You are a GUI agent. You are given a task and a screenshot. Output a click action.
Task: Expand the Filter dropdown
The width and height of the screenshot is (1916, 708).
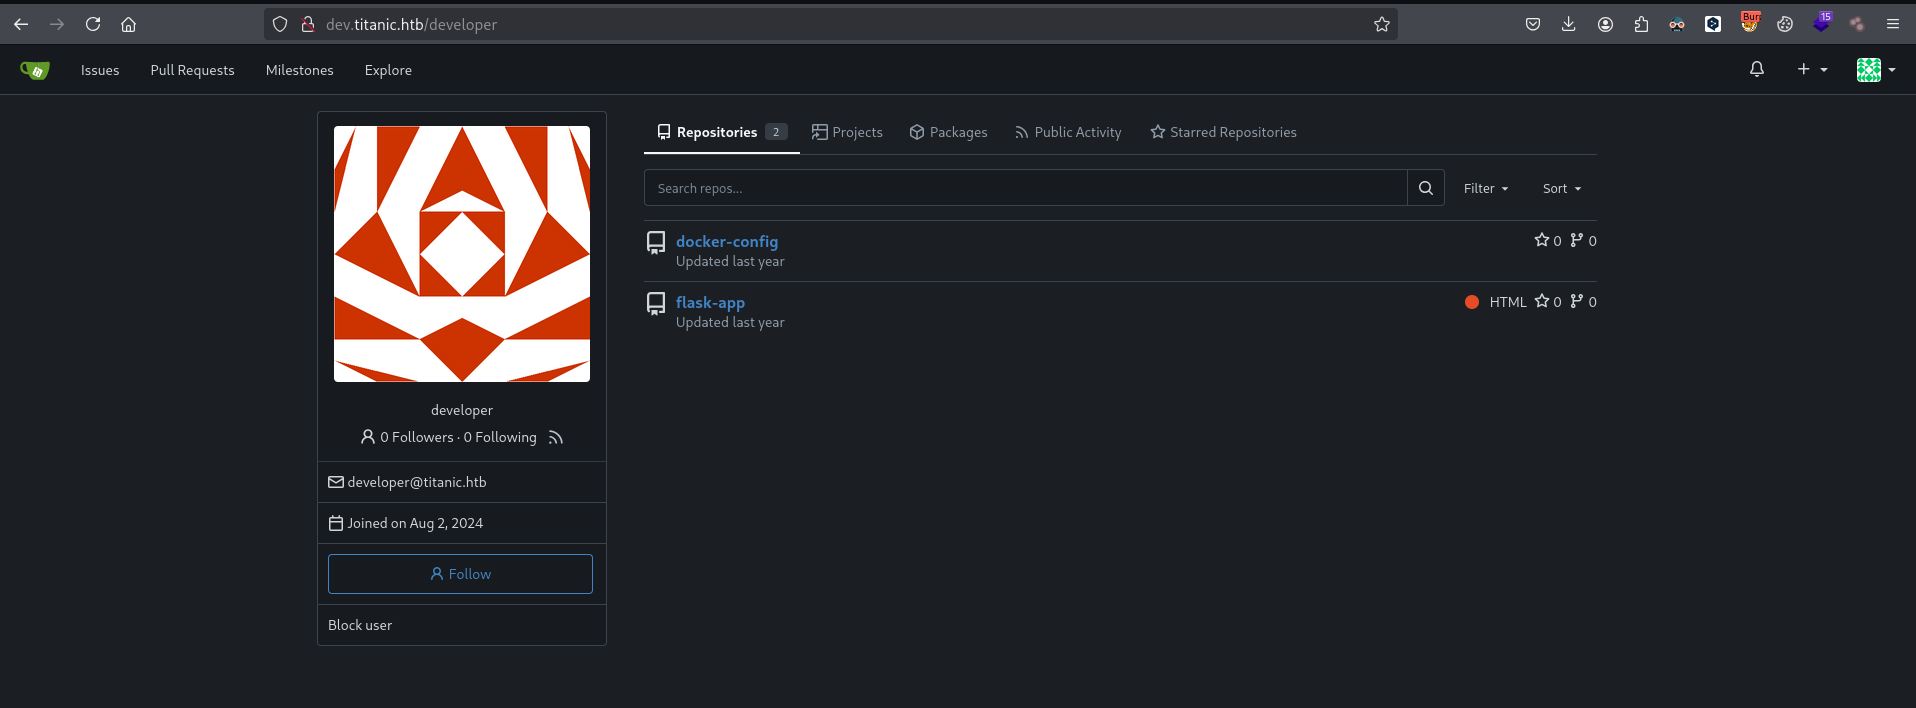tap(1485, 188)
